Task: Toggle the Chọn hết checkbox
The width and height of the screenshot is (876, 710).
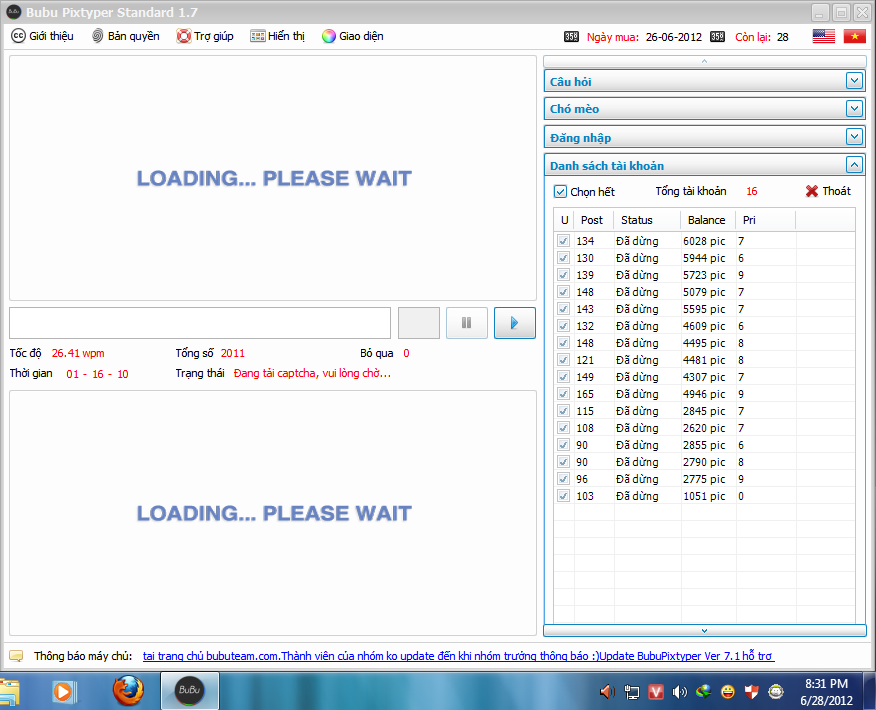Action: click(560, 192)
